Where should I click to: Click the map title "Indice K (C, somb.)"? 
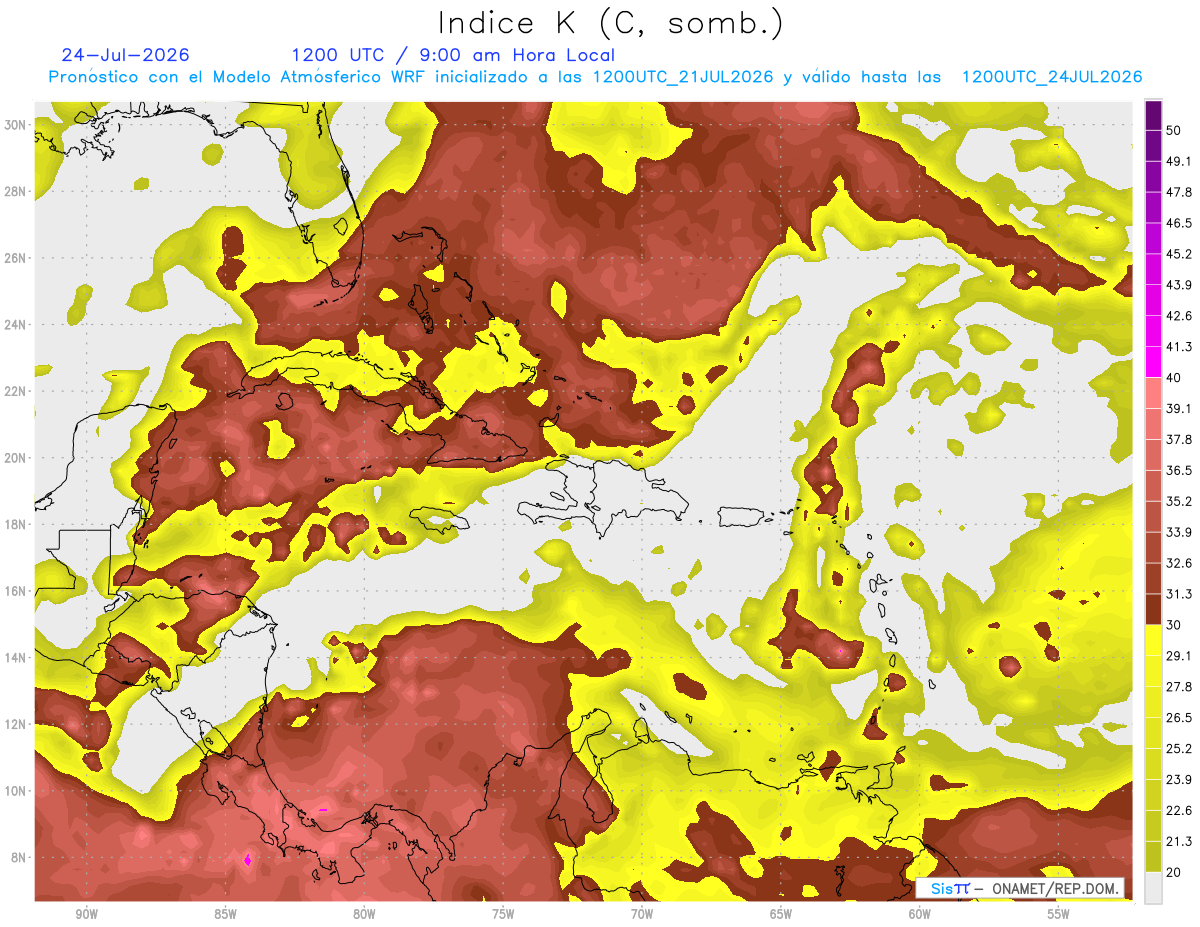click(x=611, y=24)
